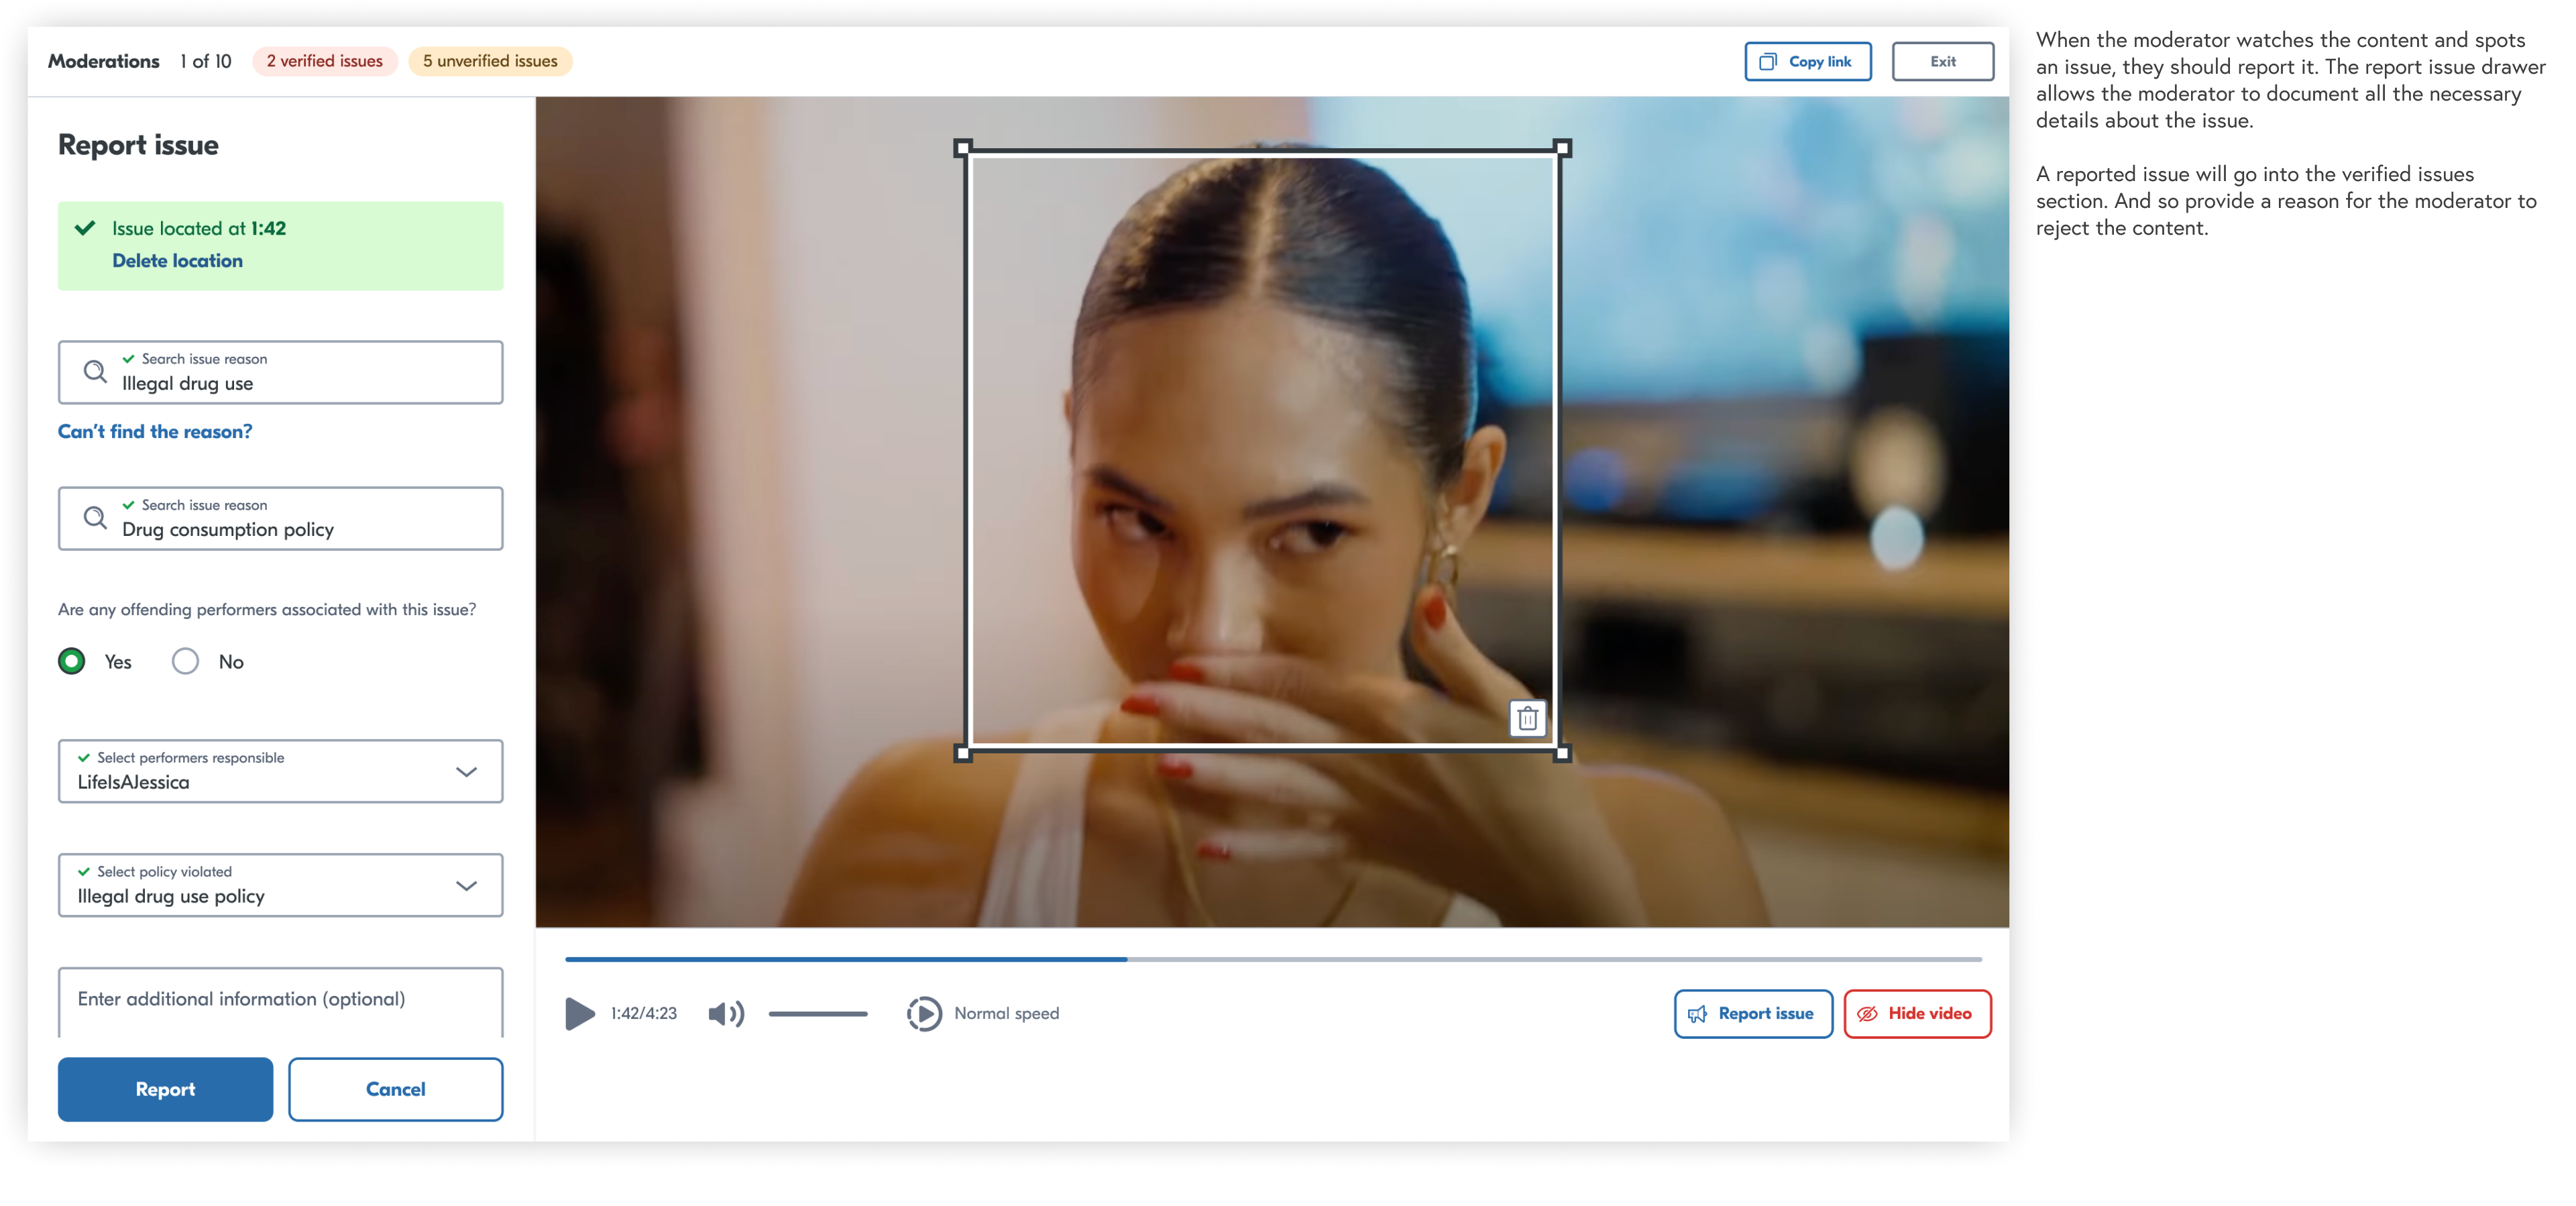Select the Yes radio button
This screenshot has width=2576, height=1206.
point(72,661)
